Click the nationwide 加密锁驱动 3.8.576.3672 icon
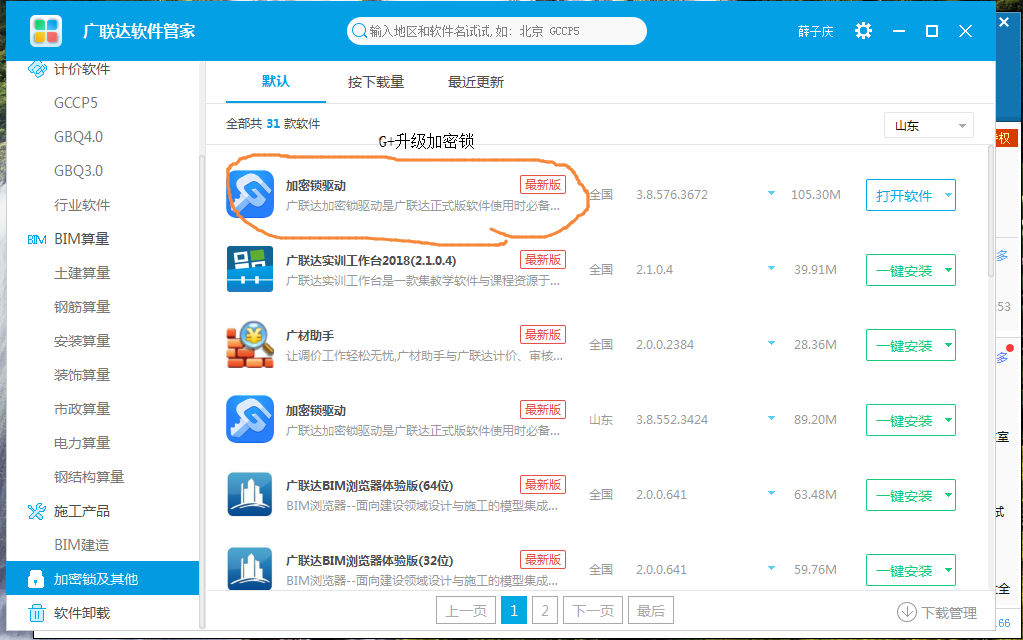The width and height of the screenshot is (1023, 640). 250,194
